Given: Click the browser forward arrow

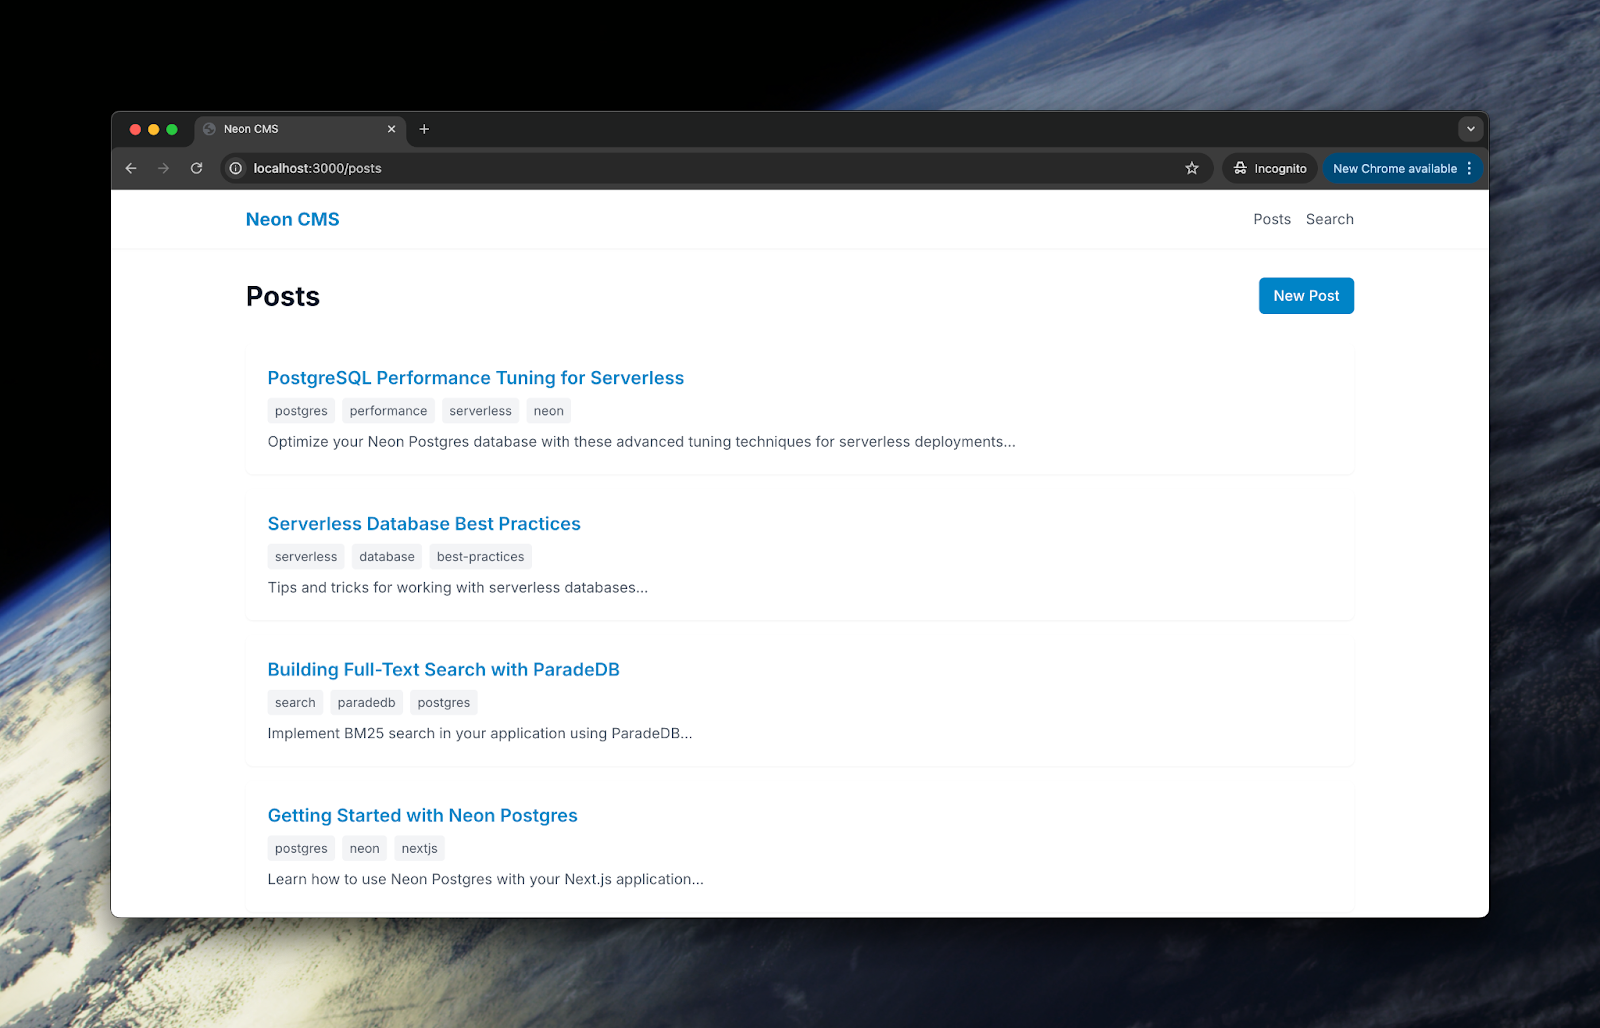Looking at the screenshot, I should tap(164, 168).
